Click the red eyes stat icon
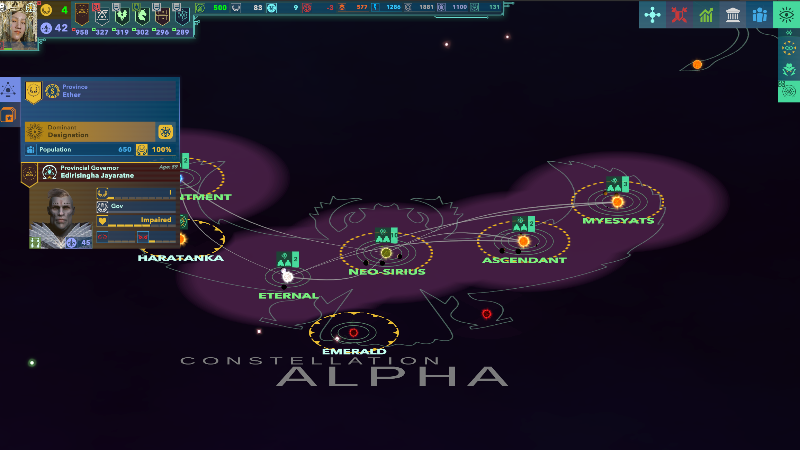This screenshot has width=800, height=450. pyautogui.click(x=143, y=237)
